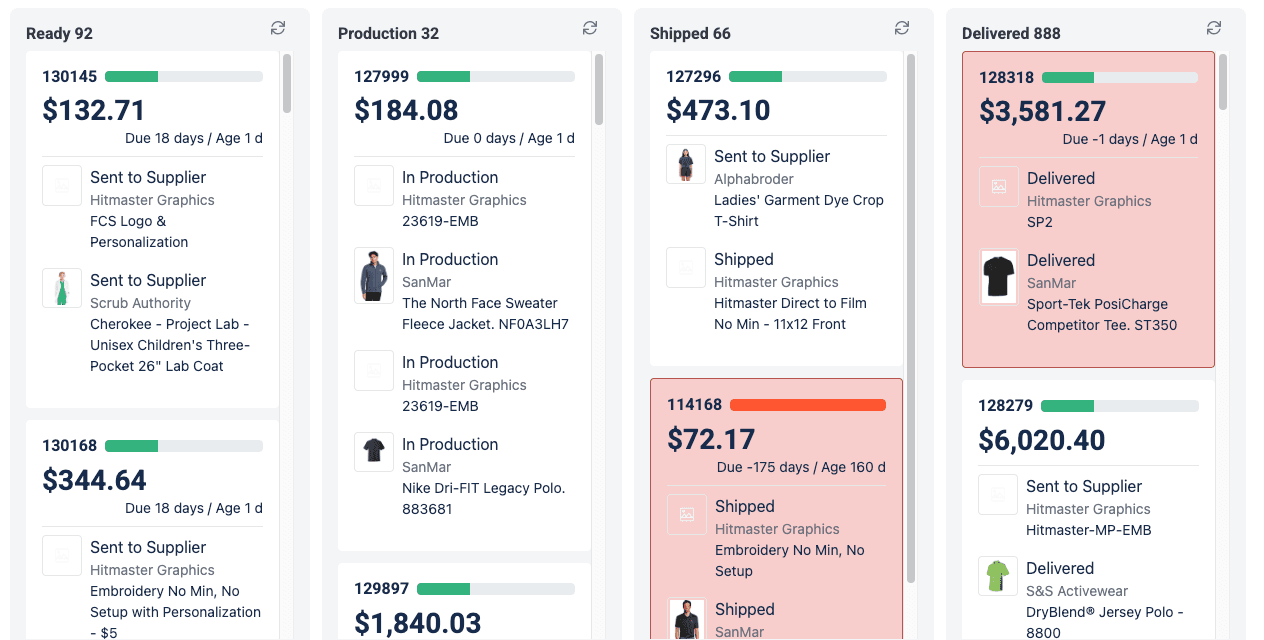Open the Ladies' Garment Dye Crop T-Shirt image
This screenshot has width=1264, height=640.
pos(686,164)
